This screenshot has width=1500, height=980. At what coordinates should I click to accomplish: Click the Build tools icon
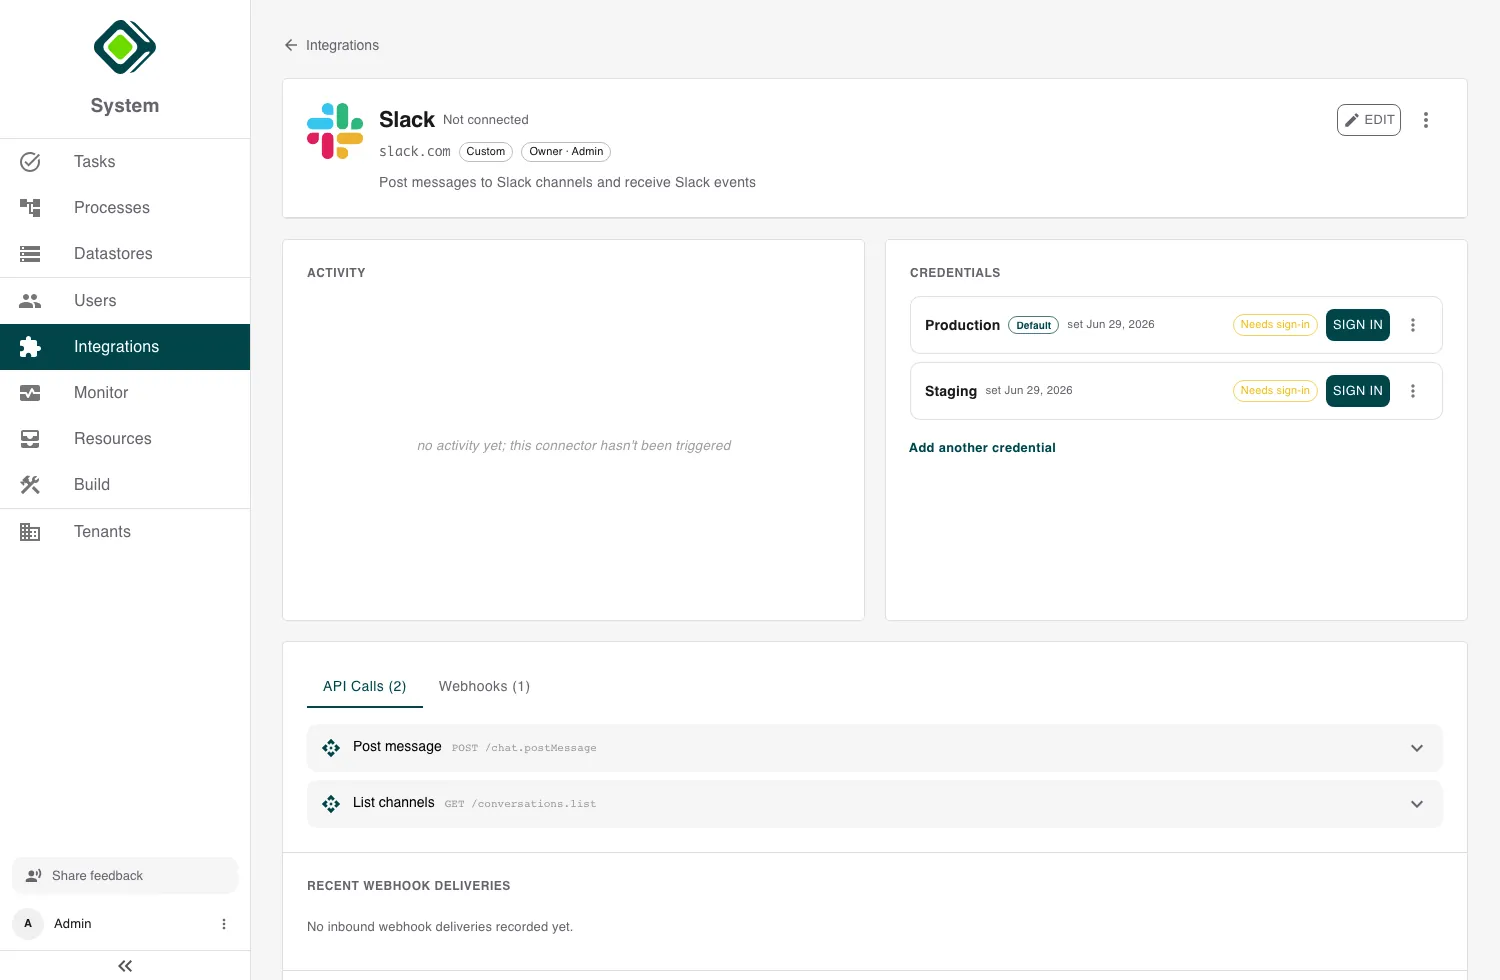pyautogui.click(x=30, y=485)
